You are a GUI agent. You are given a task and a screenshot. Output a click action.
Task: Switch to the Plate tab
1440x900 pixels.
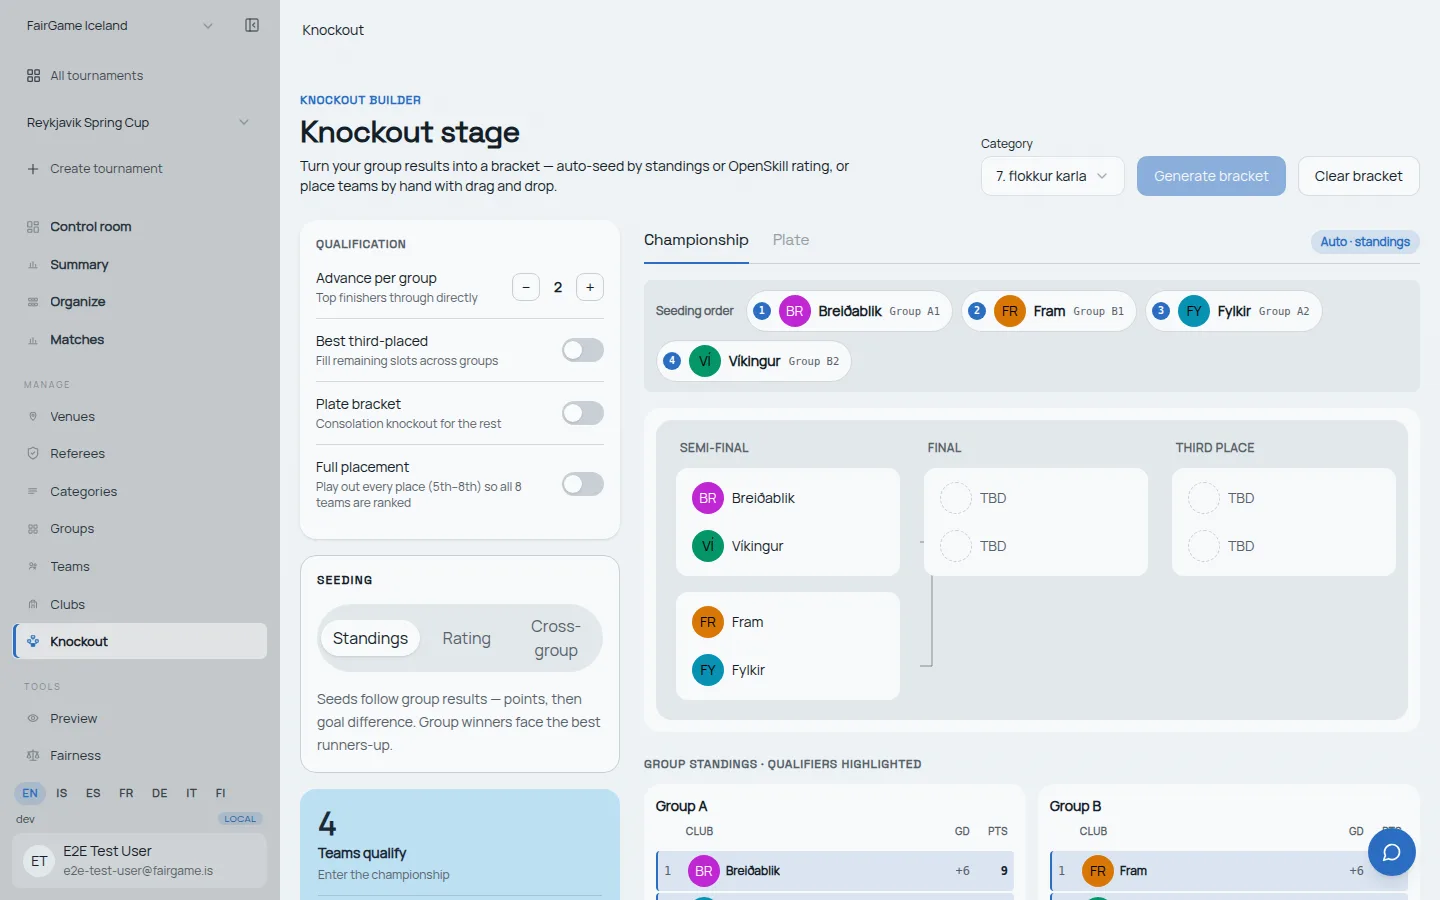pos(791,240)
